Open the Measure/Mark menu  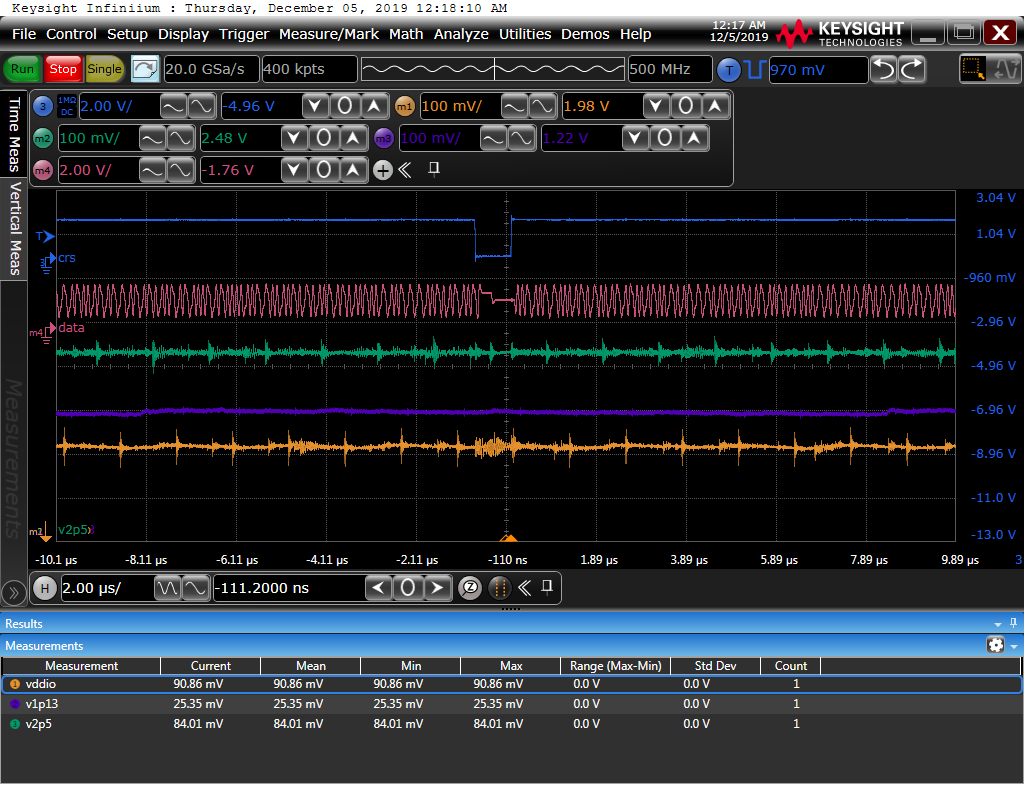pyautogui.click(x=329, y=34)
